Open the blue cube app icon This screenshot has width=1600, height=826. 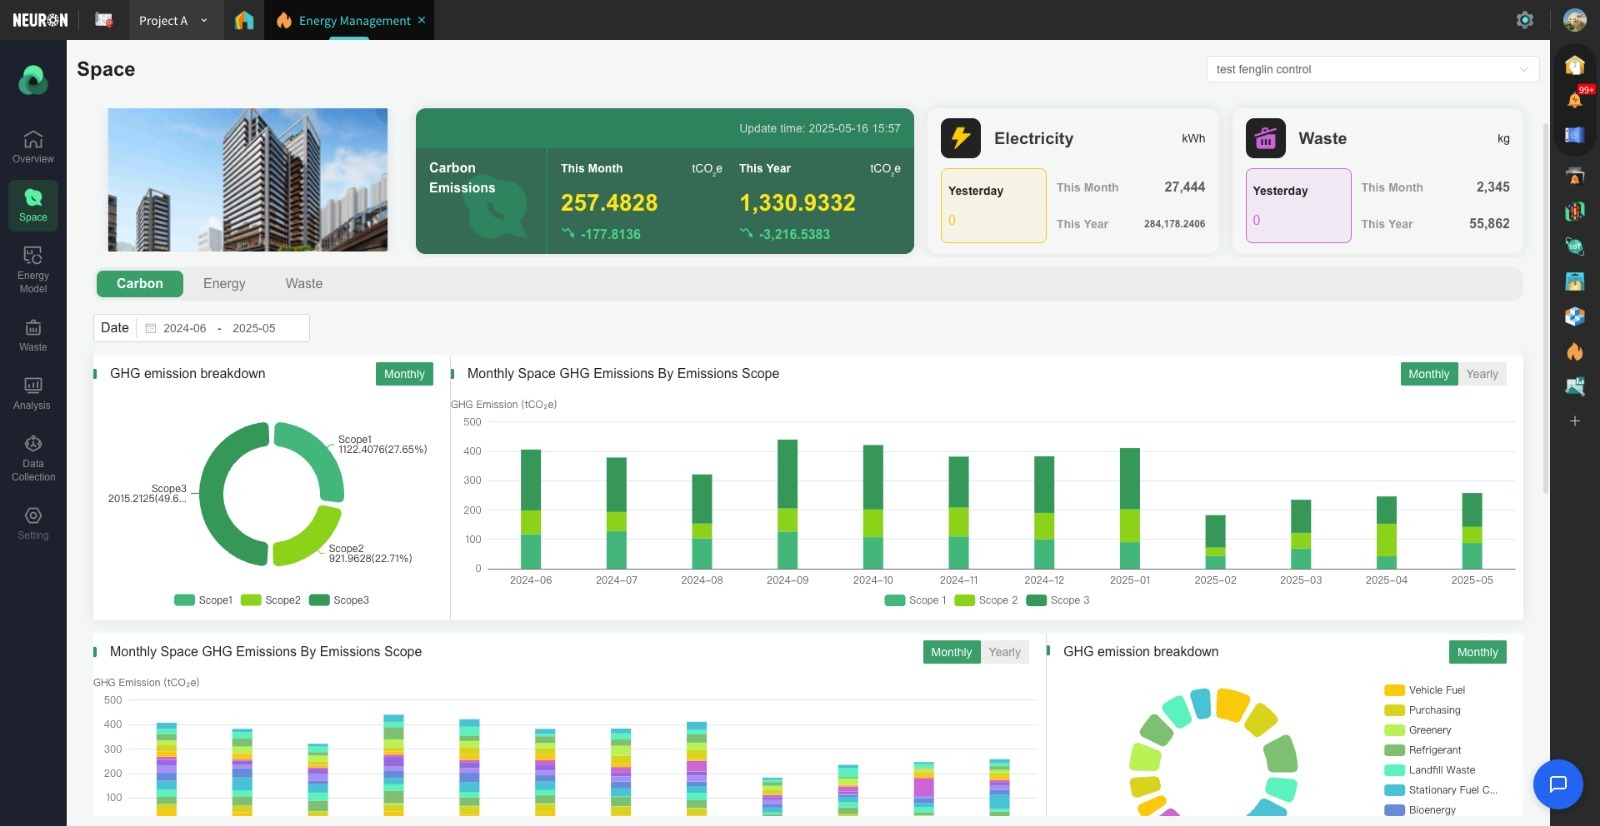coord(1575,316)
